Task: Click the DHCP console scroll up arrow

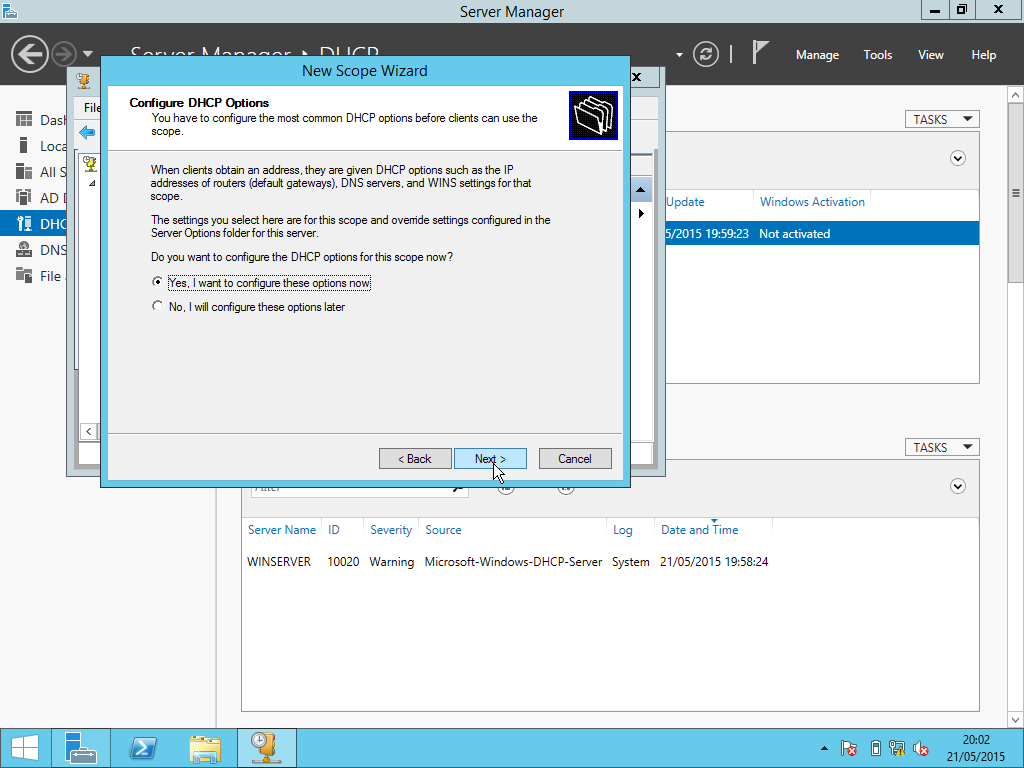Action: tap(641, 190)
